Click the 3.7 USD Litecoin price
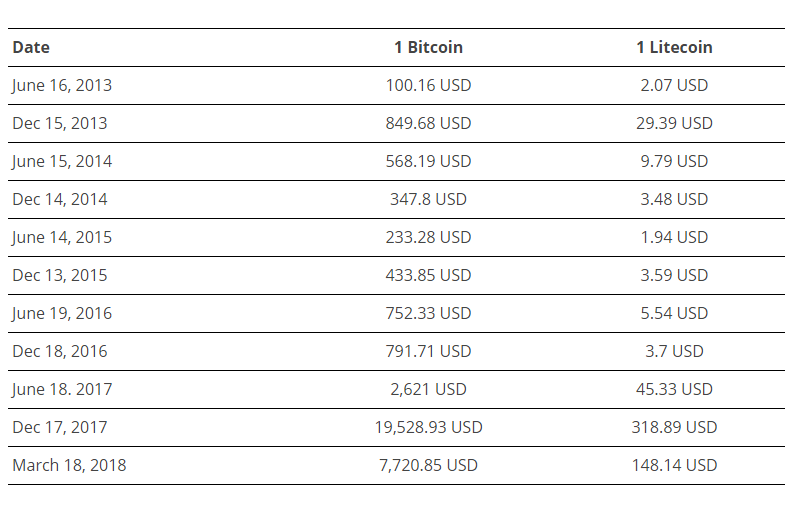 (674, 351)
